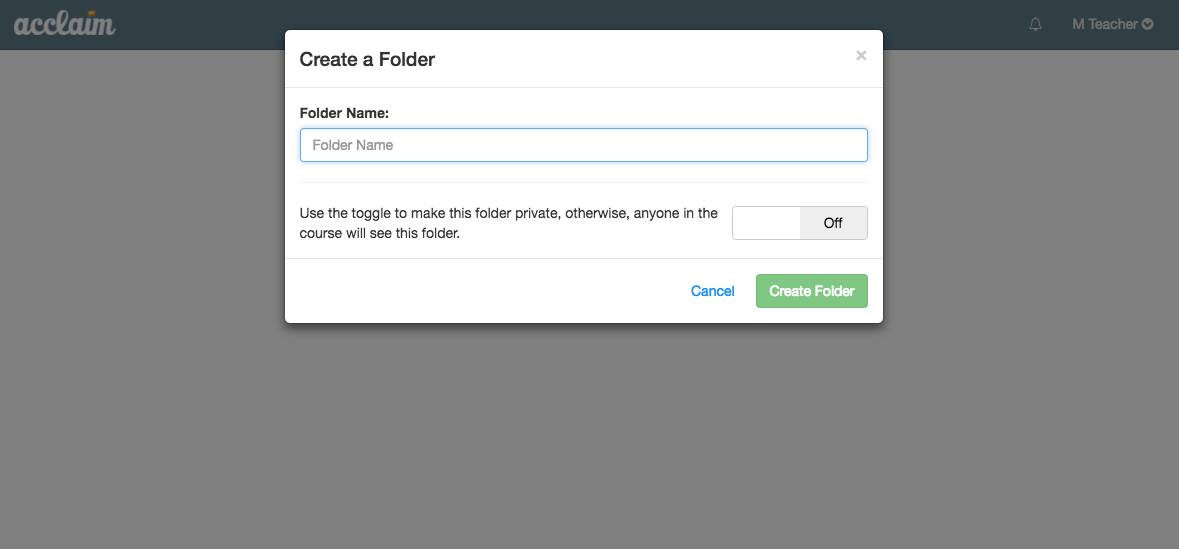Screen dimensions: 1179x549
Task: Click the M Teacher account name
Action: tap(1104, 24)
